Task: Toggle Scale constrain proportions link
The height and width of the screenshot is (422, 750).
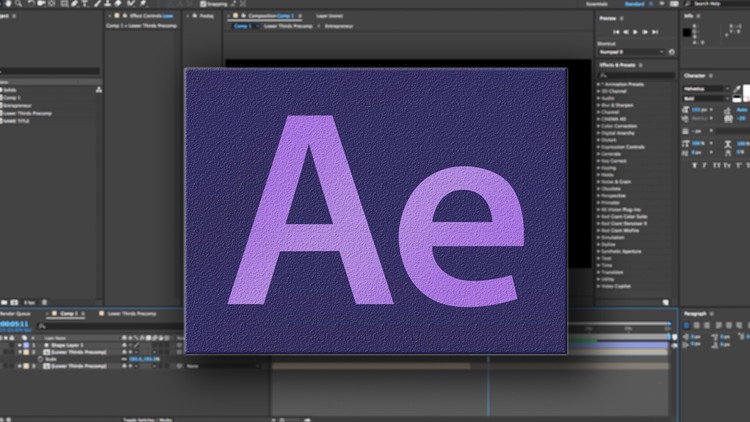Action: [x=124, y=359]
